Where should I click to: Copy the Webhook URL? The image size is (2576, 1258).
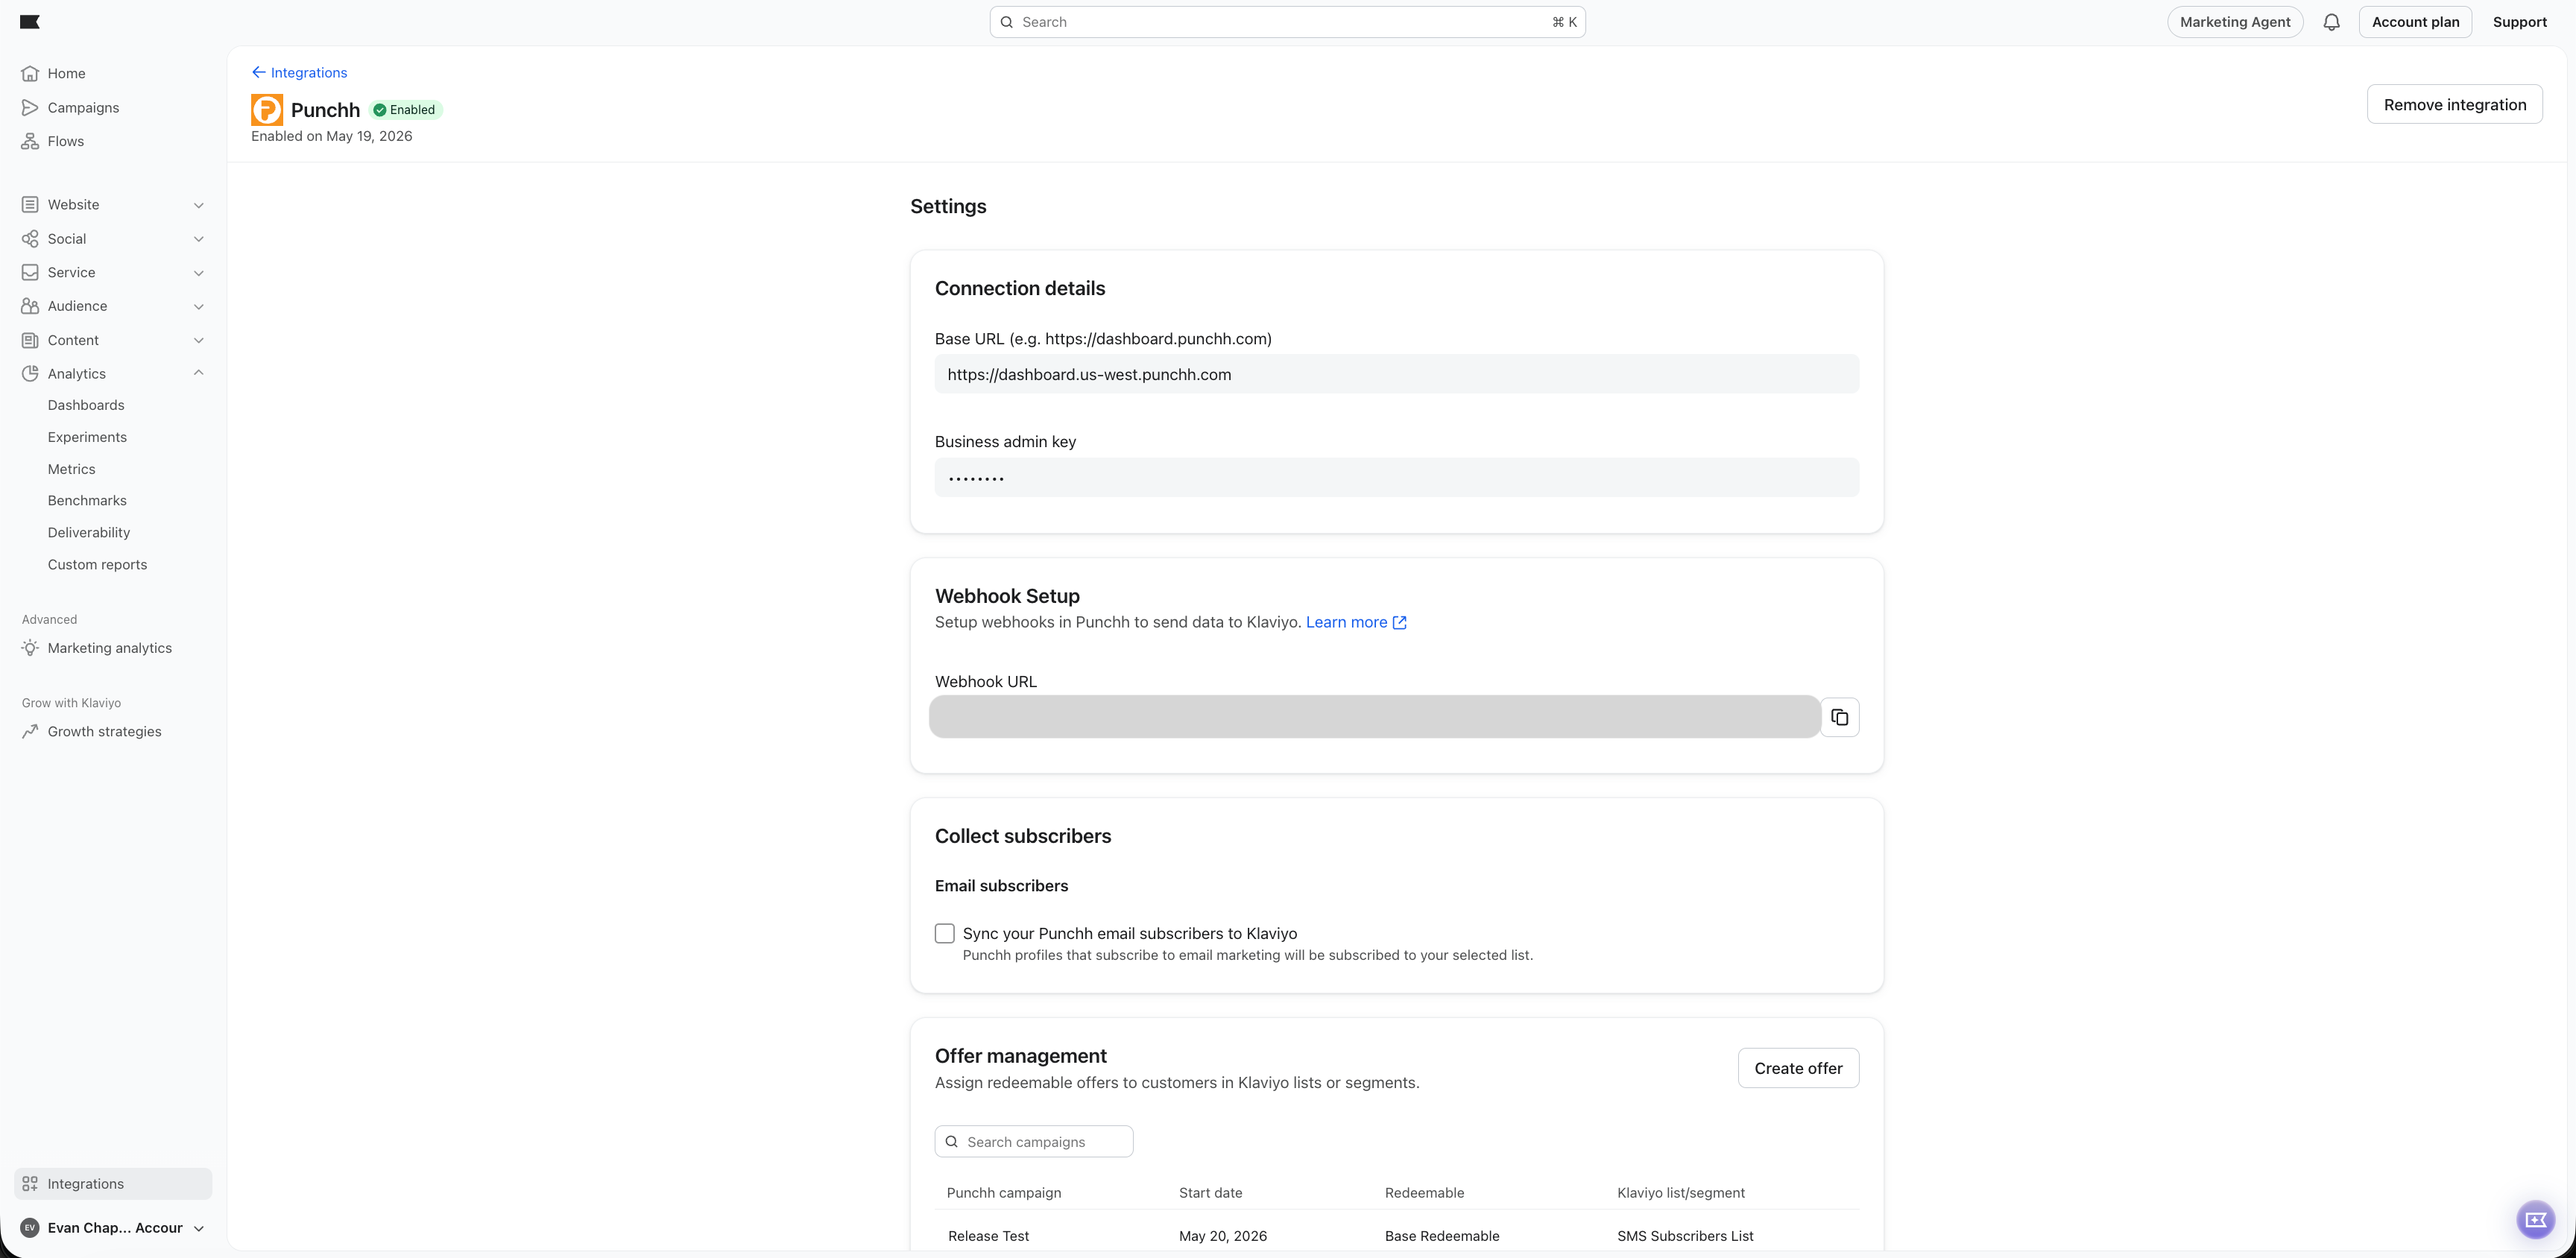[1839, 717]
